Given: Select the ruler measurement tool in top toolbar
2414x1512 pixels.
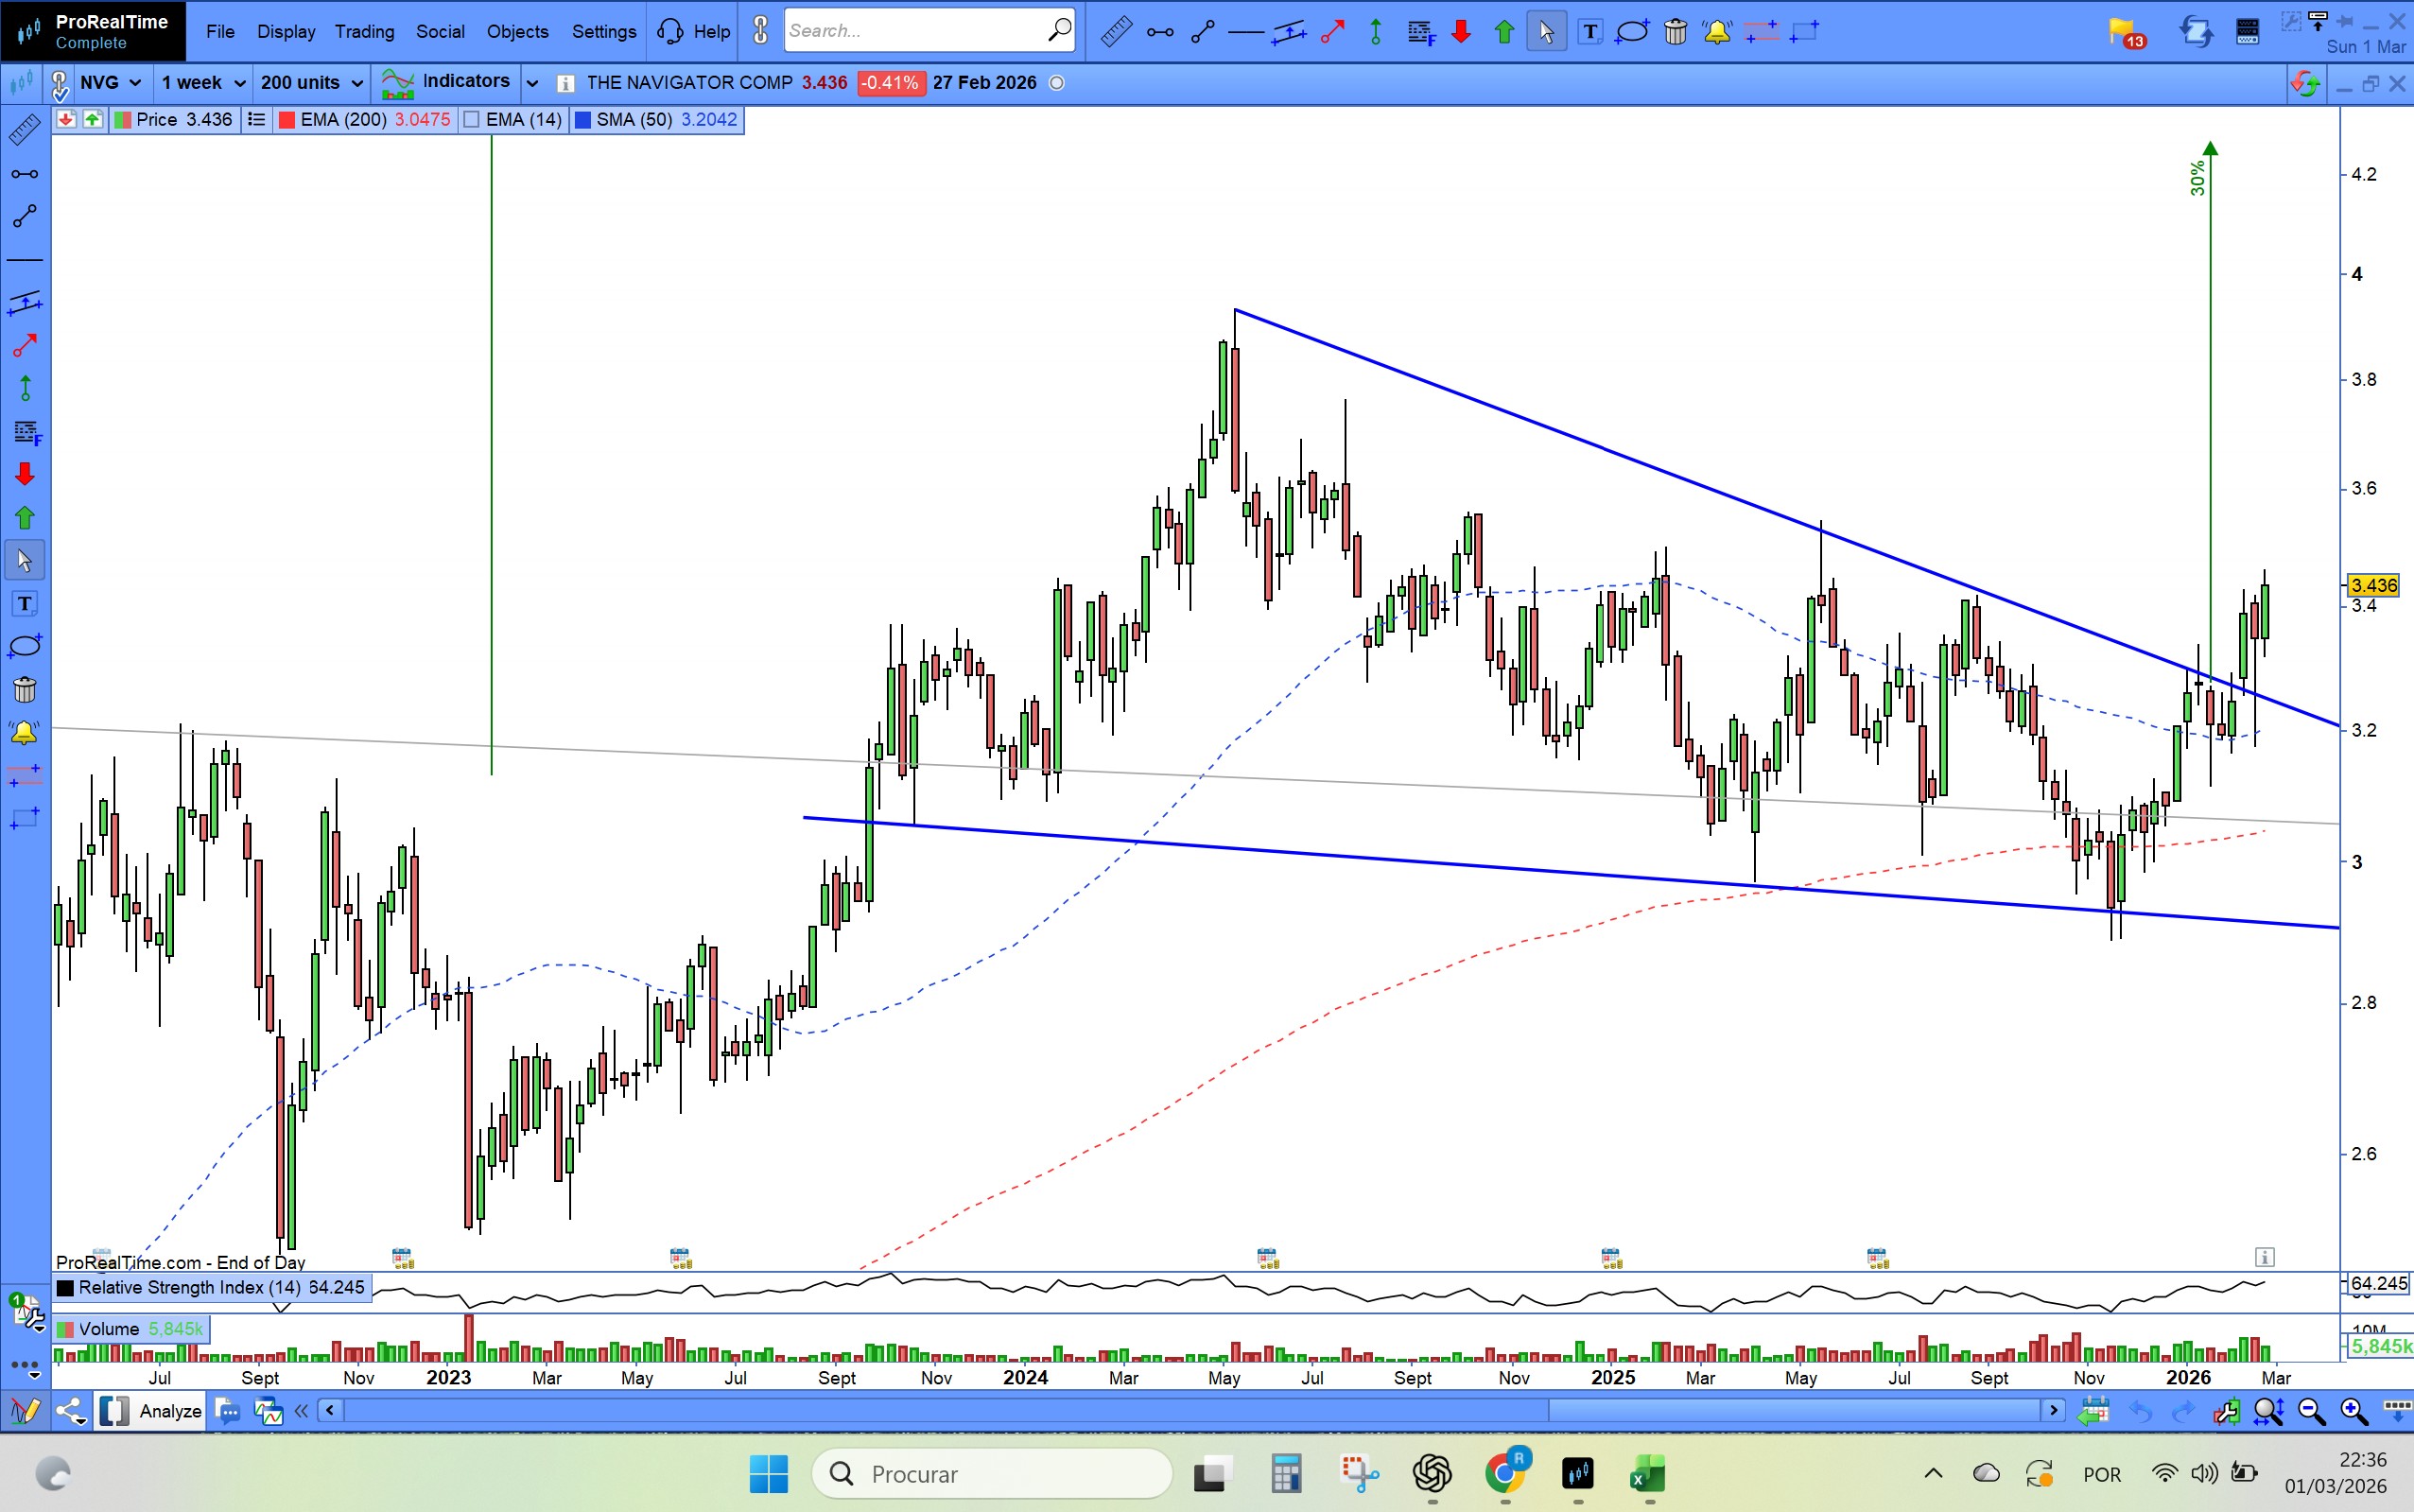Looking at the screenshot, I should (x=1116, y=32).
